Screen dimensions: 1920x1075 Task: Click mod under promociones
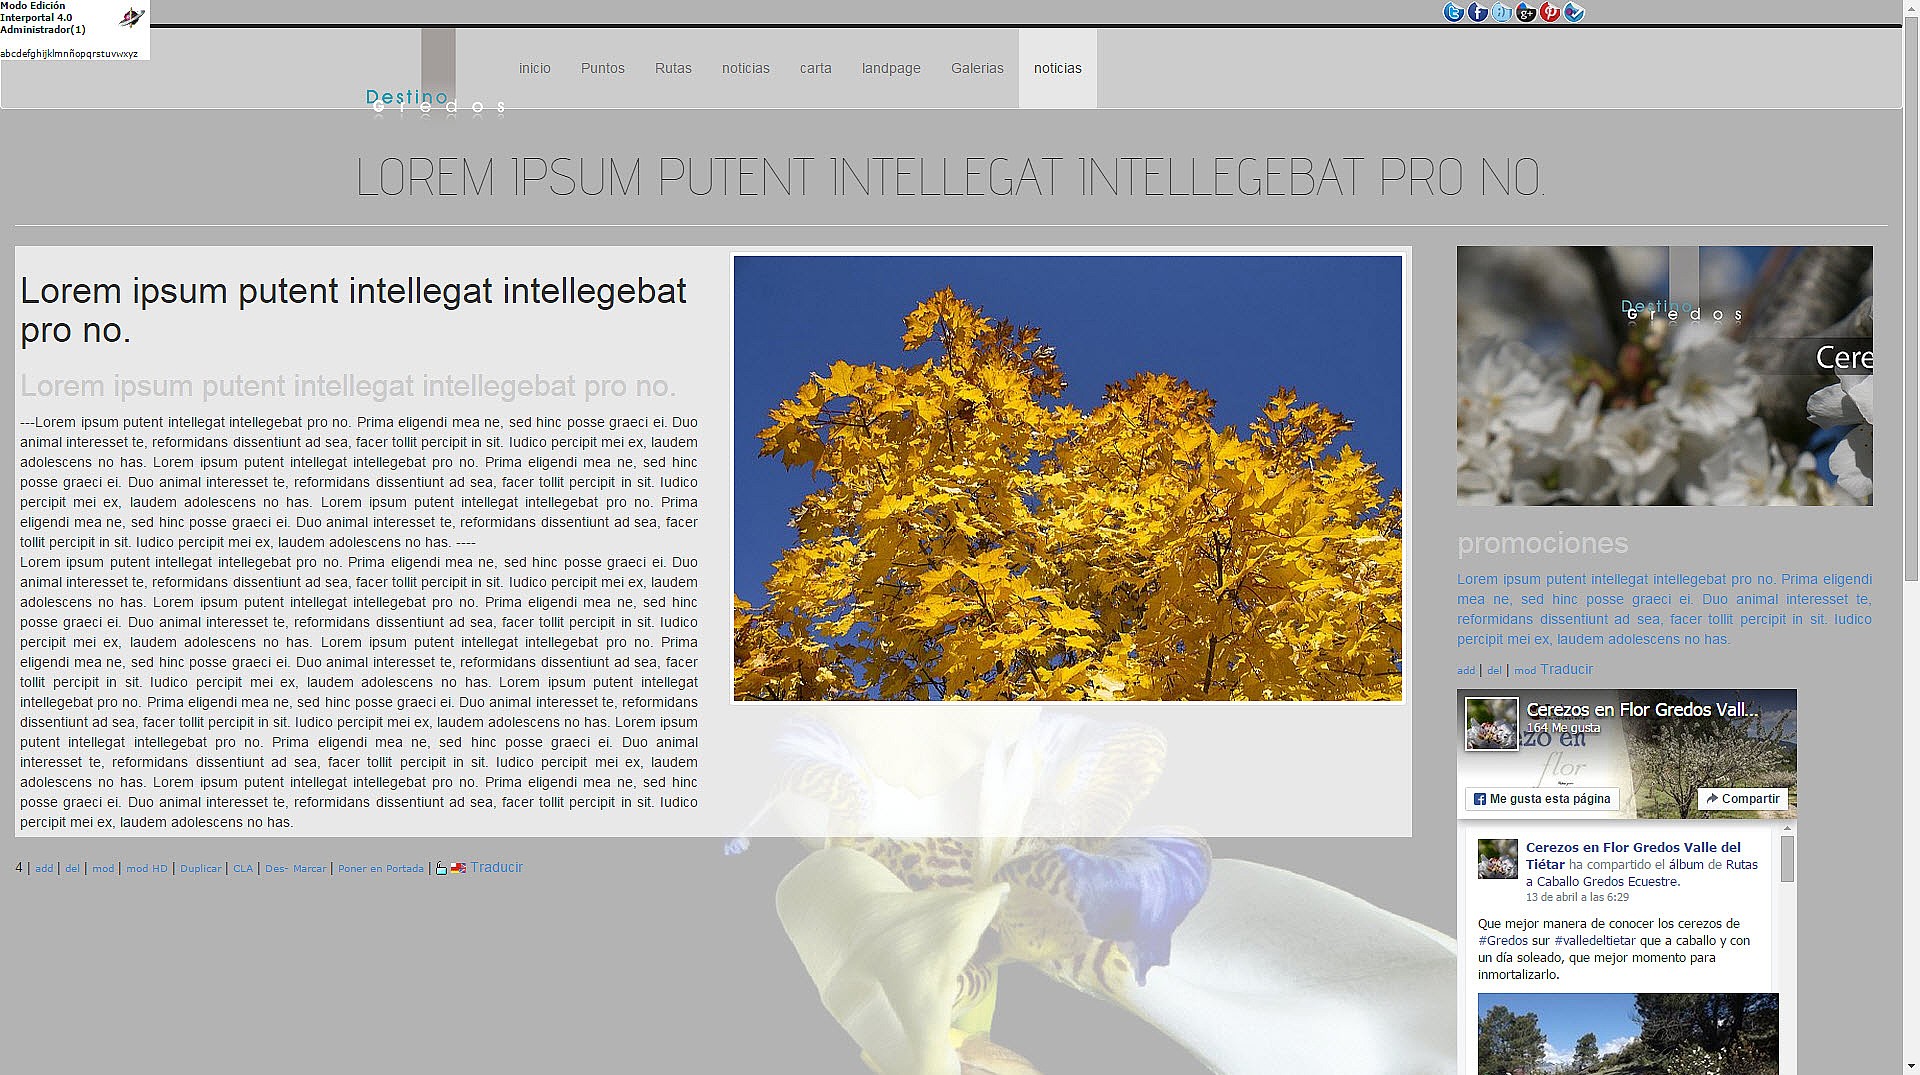pos(1525,671)
